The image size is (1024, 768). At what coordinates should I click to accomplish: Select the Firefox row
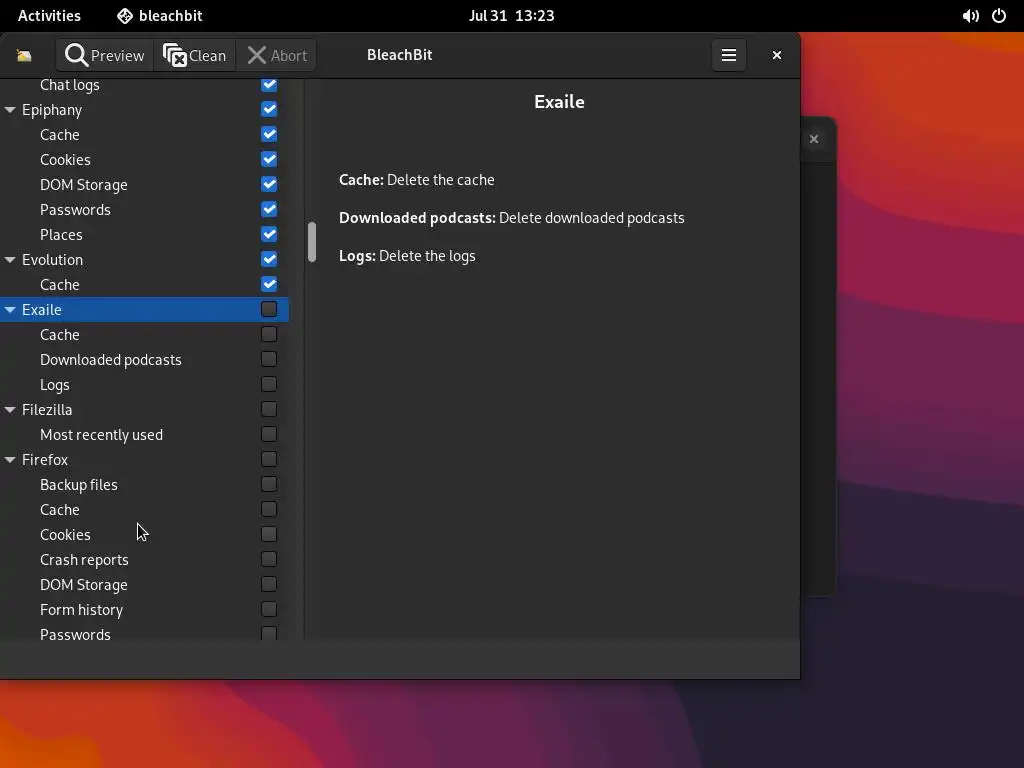pos(144,460)
